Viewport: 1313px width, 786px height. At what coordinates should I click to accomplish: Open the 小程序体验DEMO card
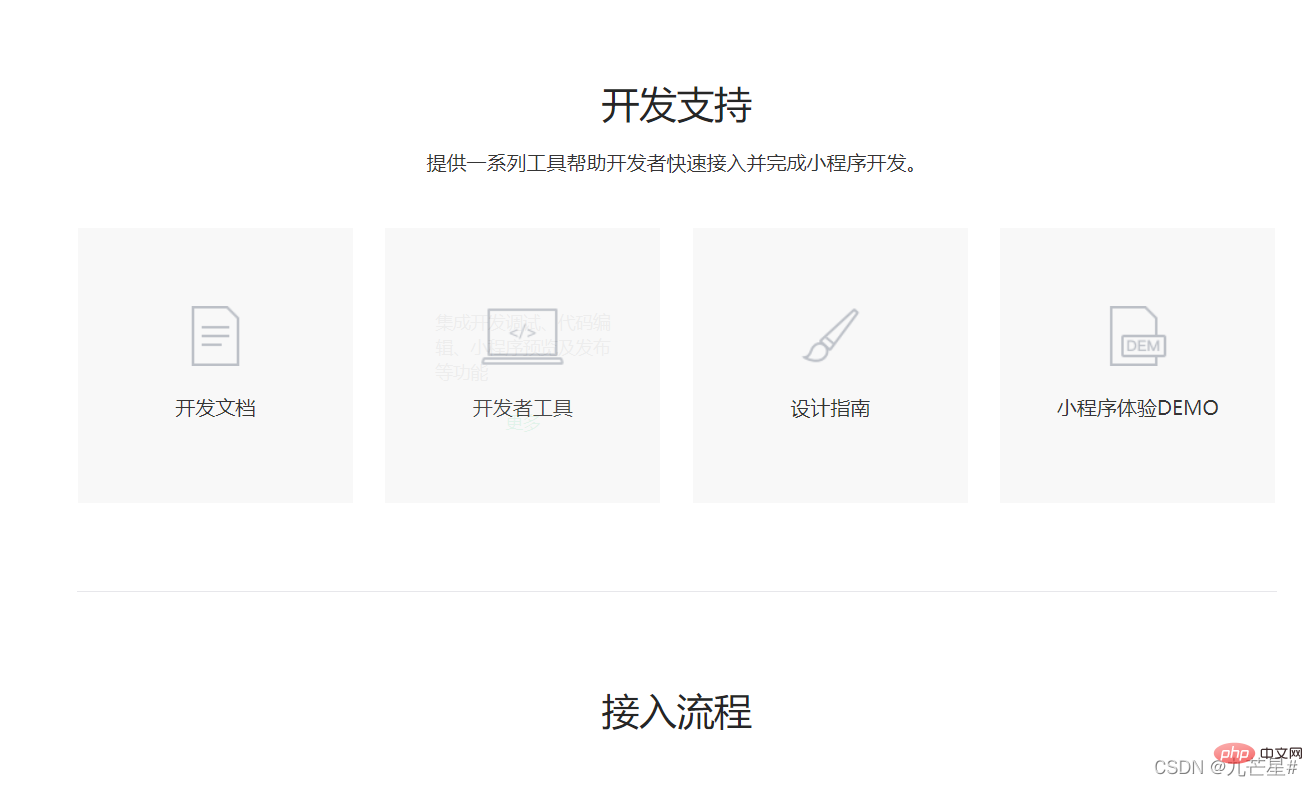(x=1136, y=365)
